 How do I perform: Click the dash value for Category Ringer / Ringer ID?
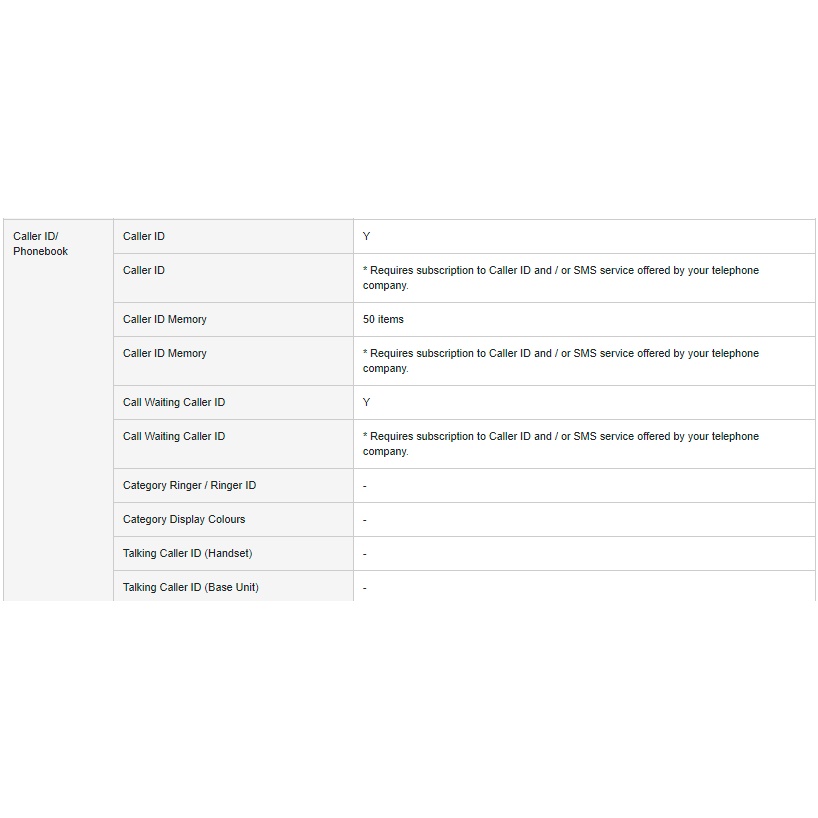[365, 486]
